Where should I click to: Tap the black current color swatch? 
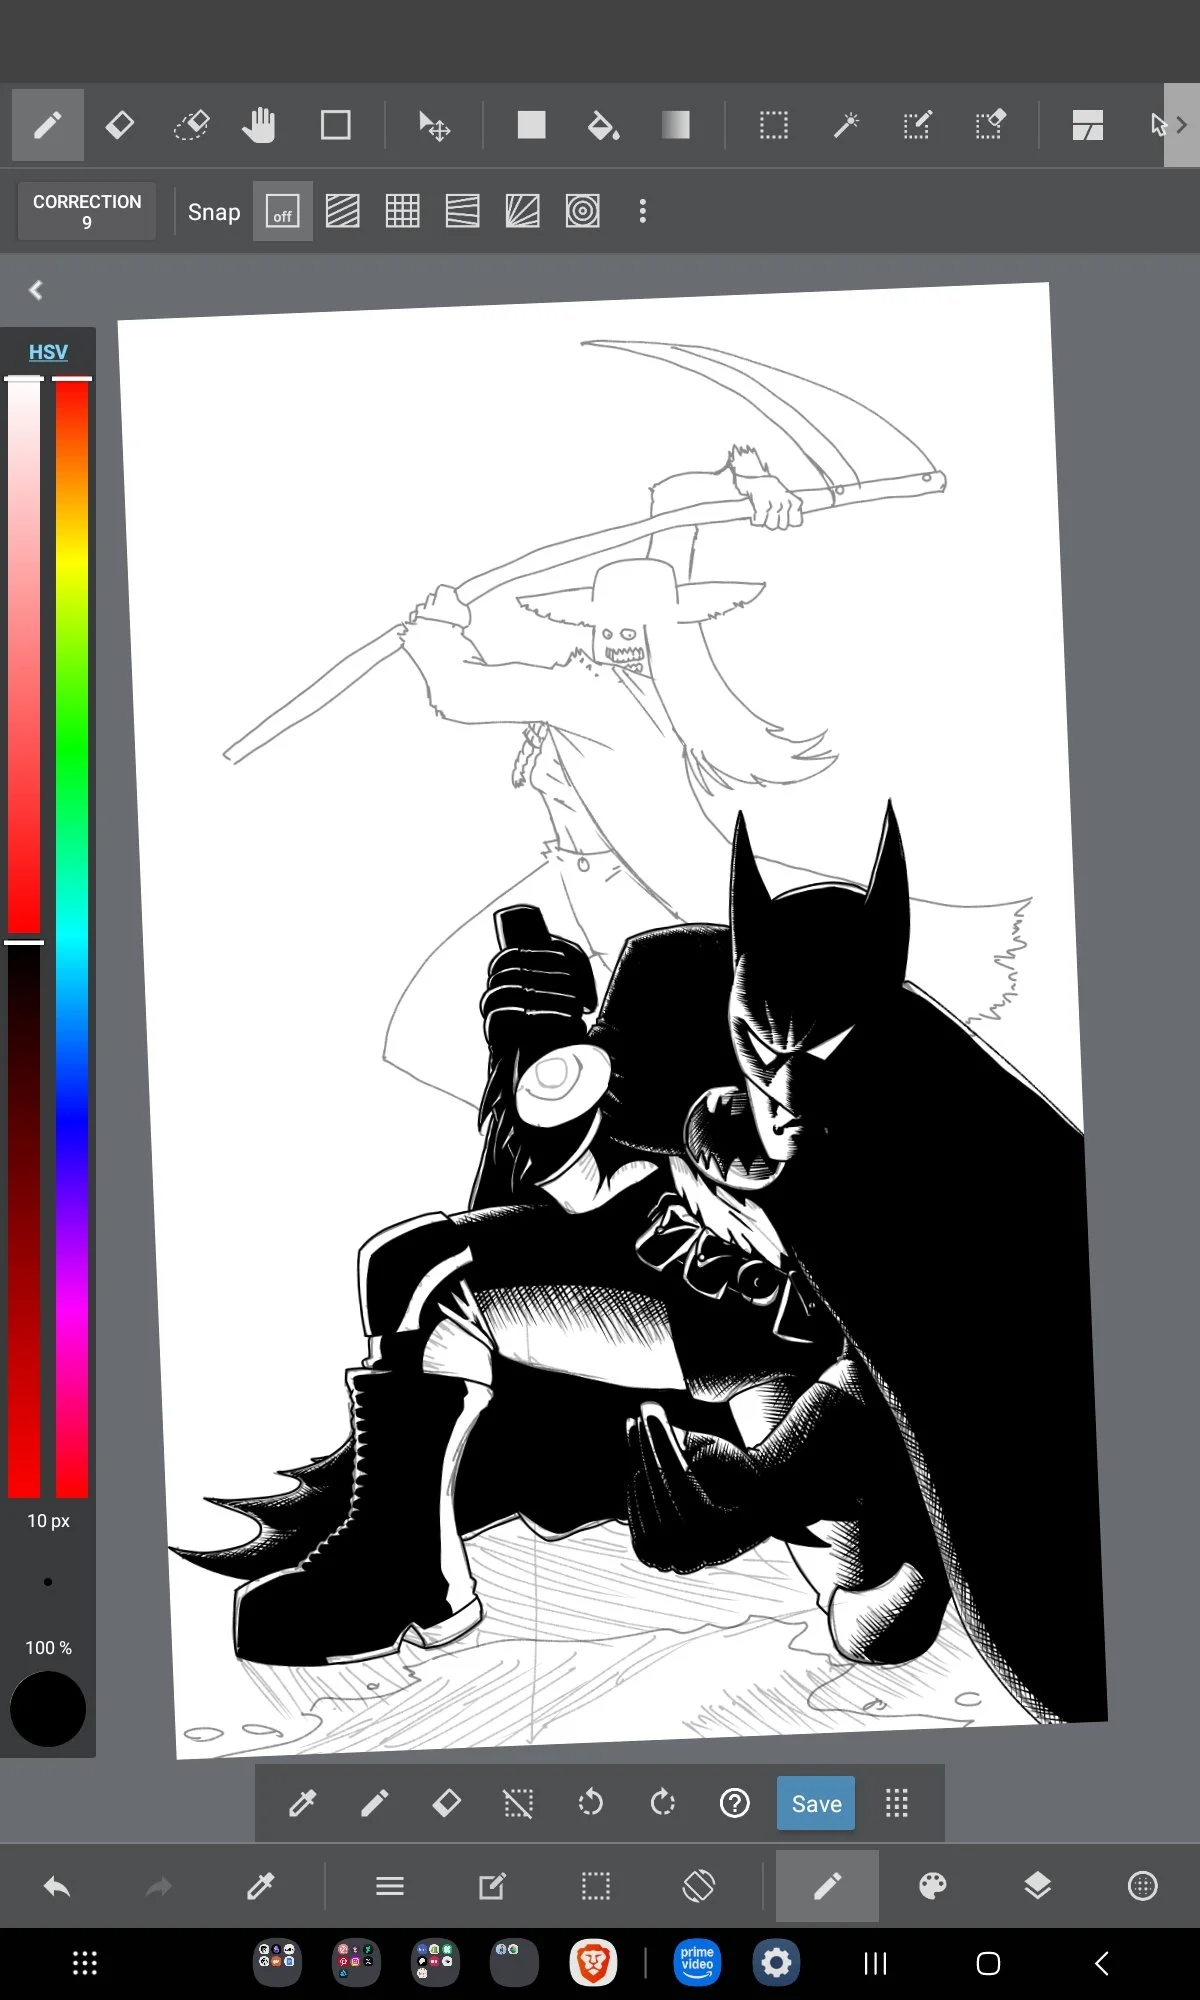click(48, 1709)
